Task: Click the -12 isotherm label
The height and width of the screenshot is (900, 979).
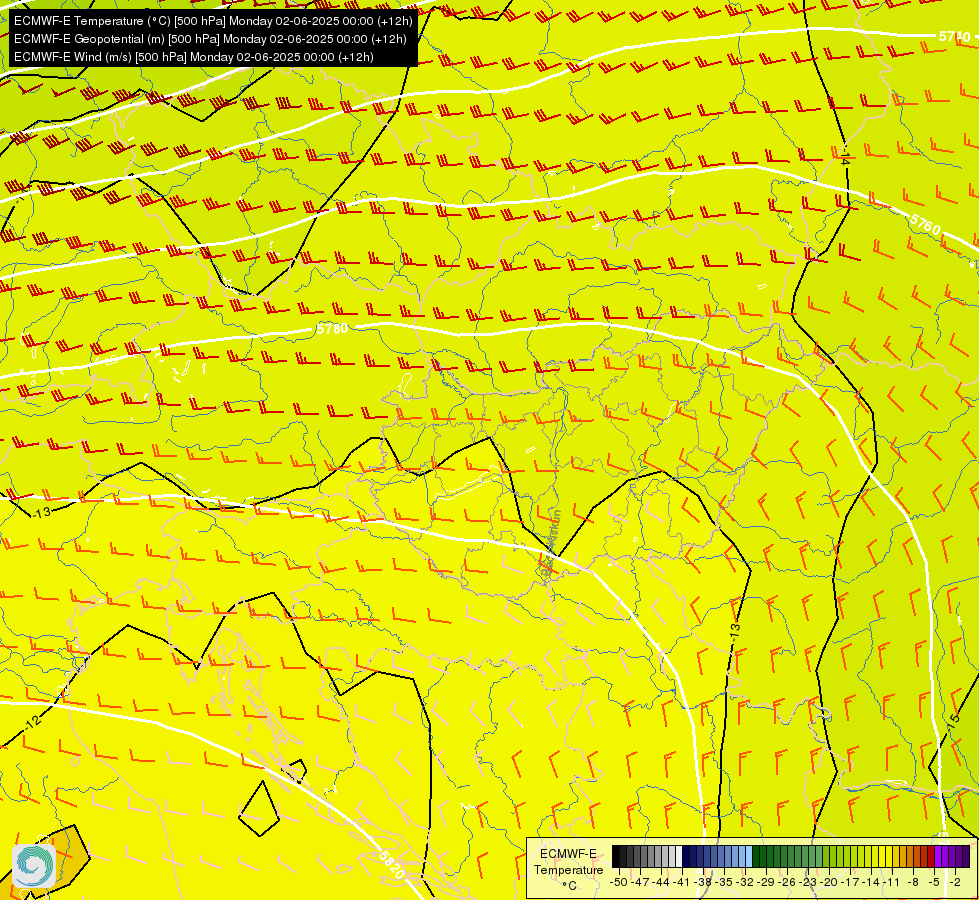Action: click(32, 723)
